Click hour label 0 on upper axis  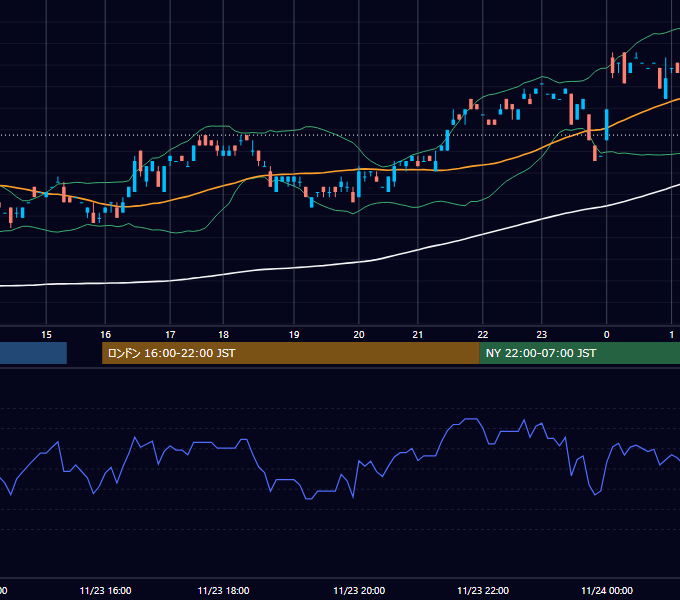(x=607, y=335)
